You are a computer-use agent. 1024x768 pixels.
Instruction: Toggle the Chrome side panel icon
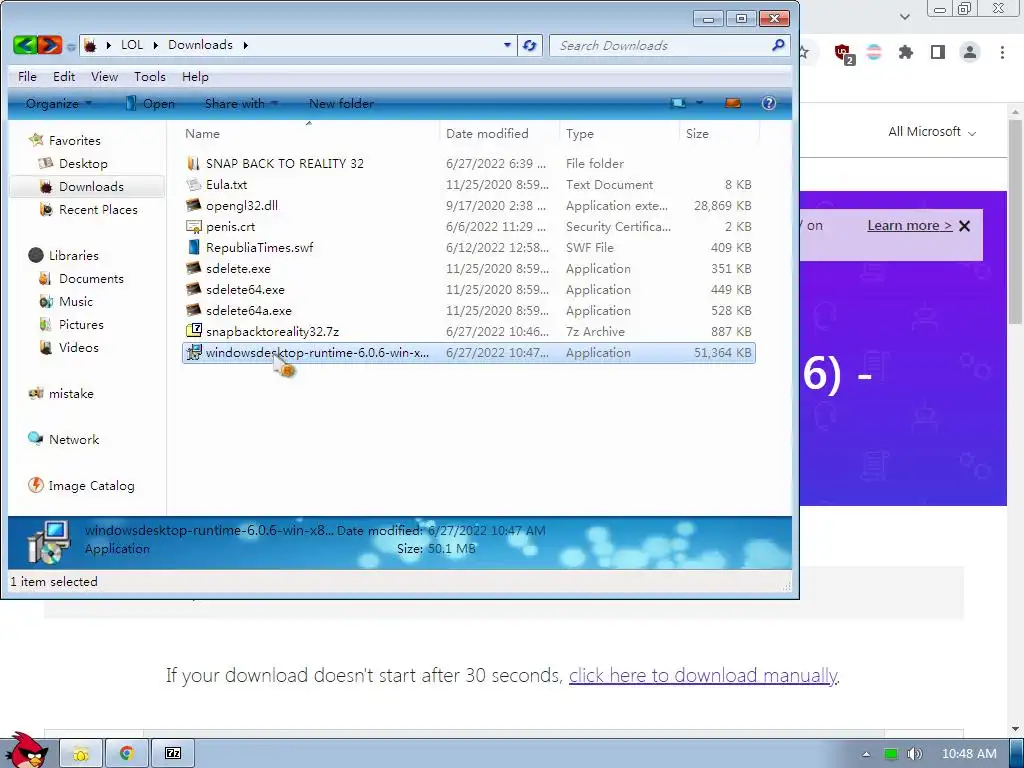(938, 52)
